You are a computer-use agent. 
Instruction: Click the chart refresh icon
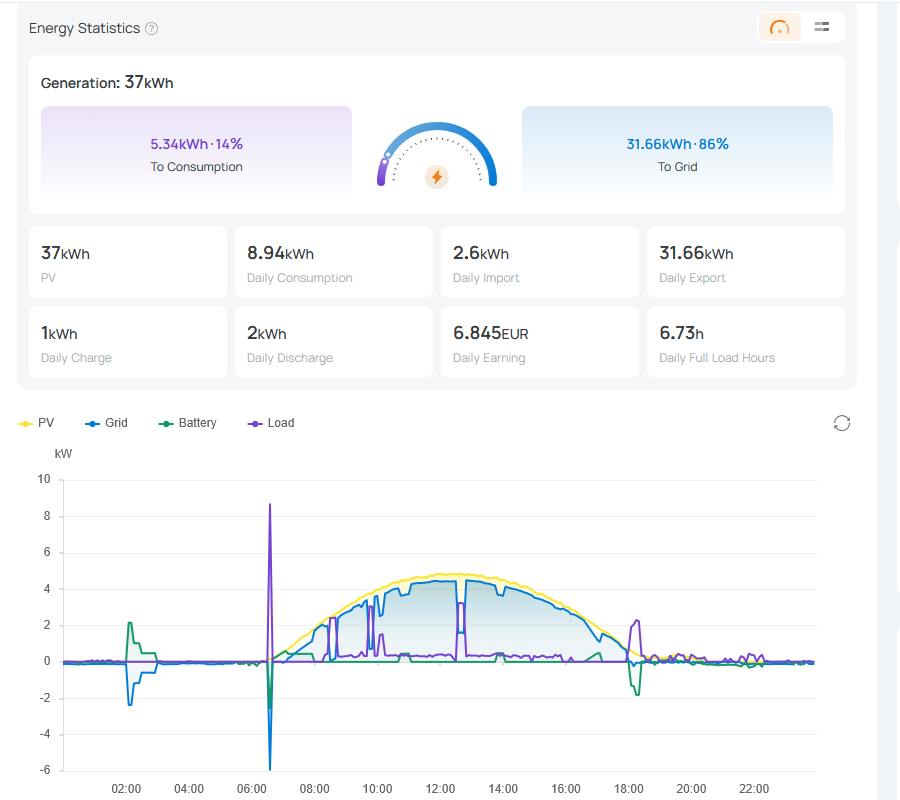(x=841, y=424)
